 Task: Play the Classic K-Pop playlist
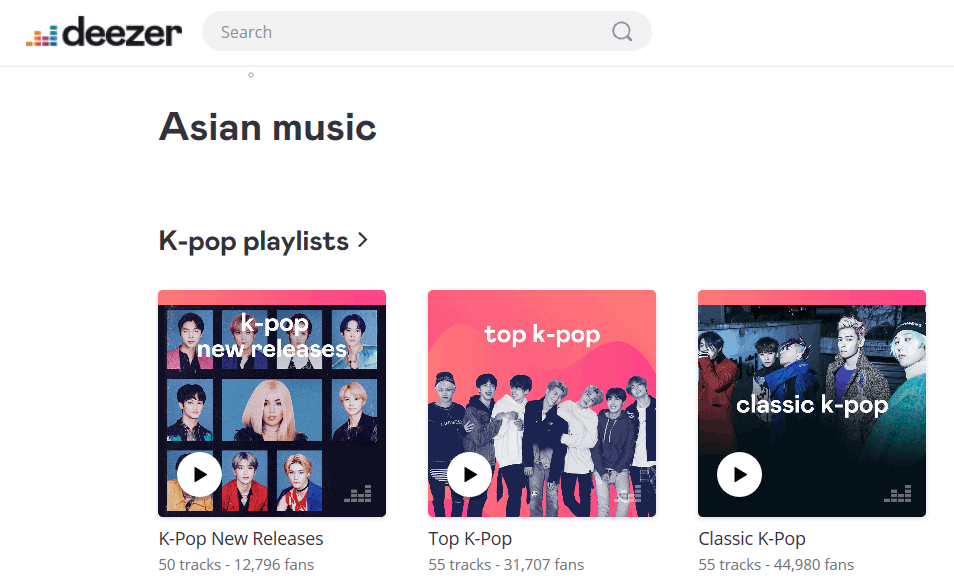point(739,474)
